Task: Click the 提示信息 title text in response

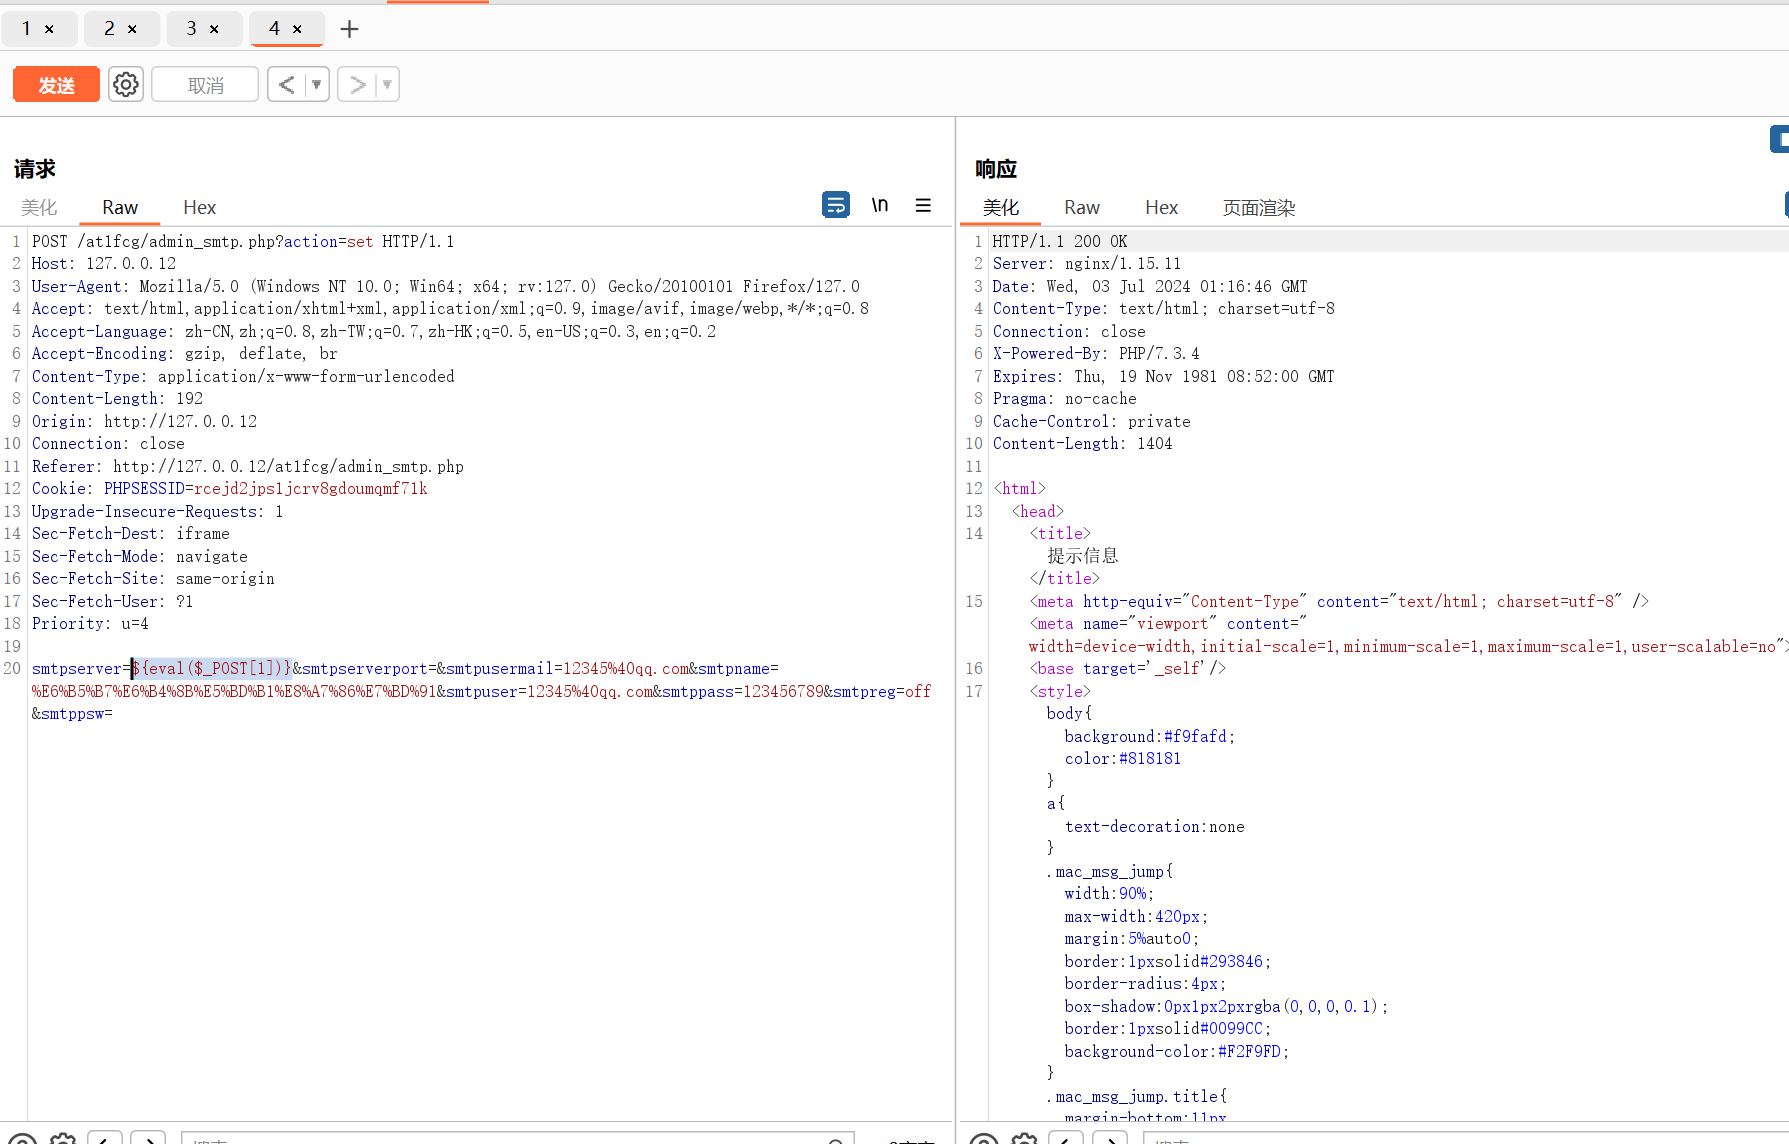Action: click(x=1083, y=556)
